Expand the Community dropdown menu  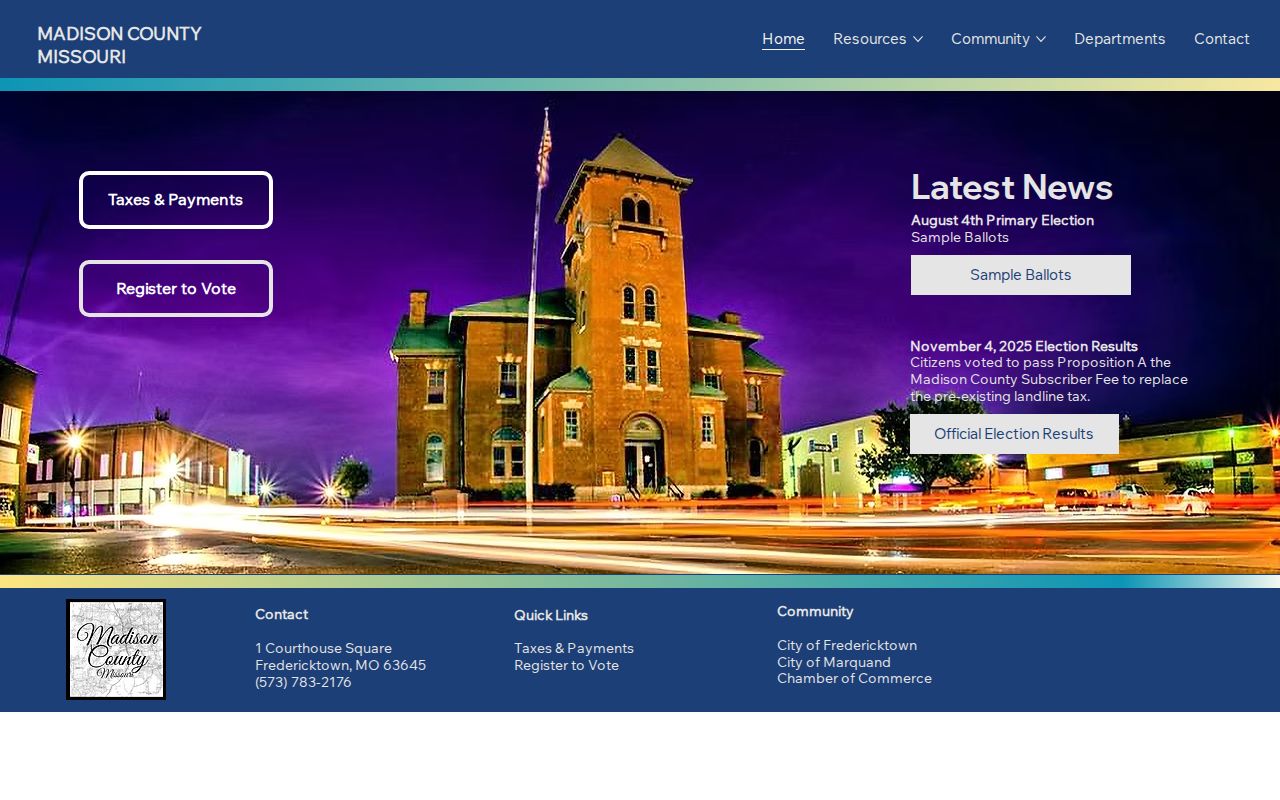point(998,39)
